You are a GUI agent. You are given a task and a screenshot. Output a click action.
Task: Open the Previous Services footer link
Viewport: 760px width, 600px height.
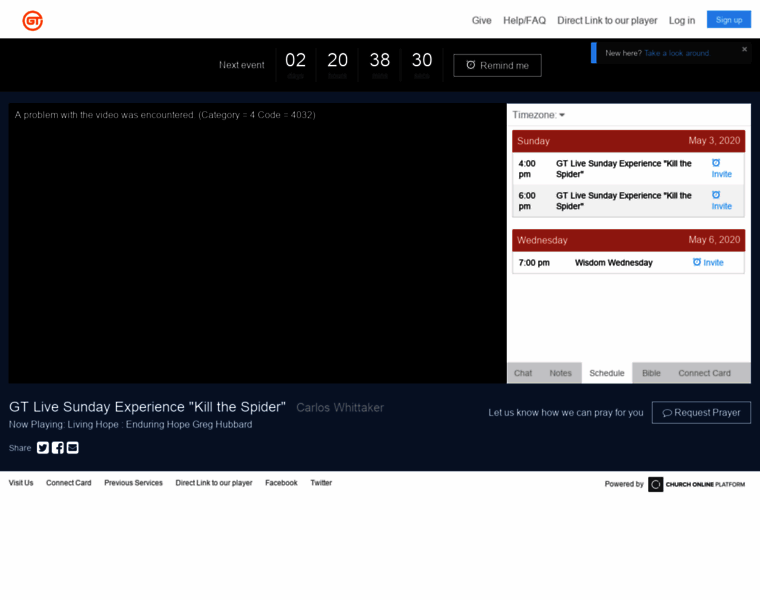point(133,483)
